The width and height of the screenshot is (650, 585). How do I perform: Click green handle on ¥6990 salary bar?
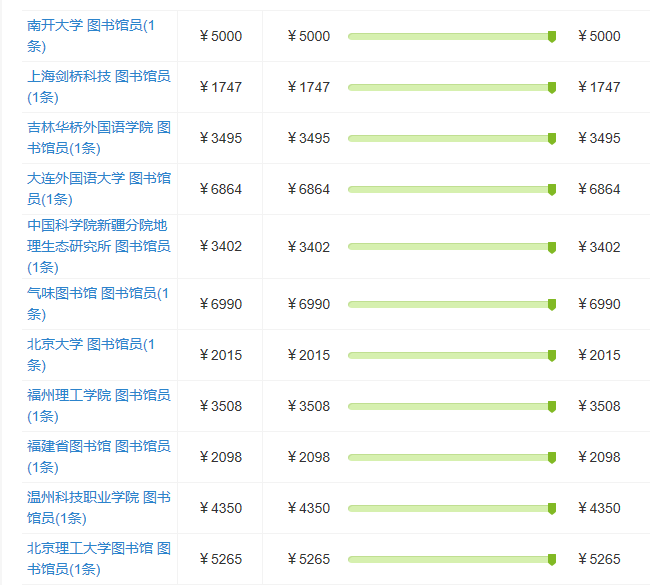pyautogui.click(x=552, y=304)
